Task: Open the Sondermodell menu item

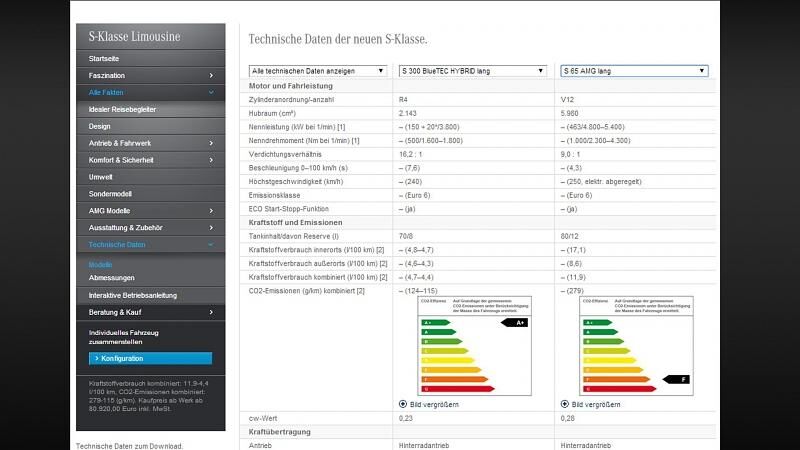Action: coord(110,194)
